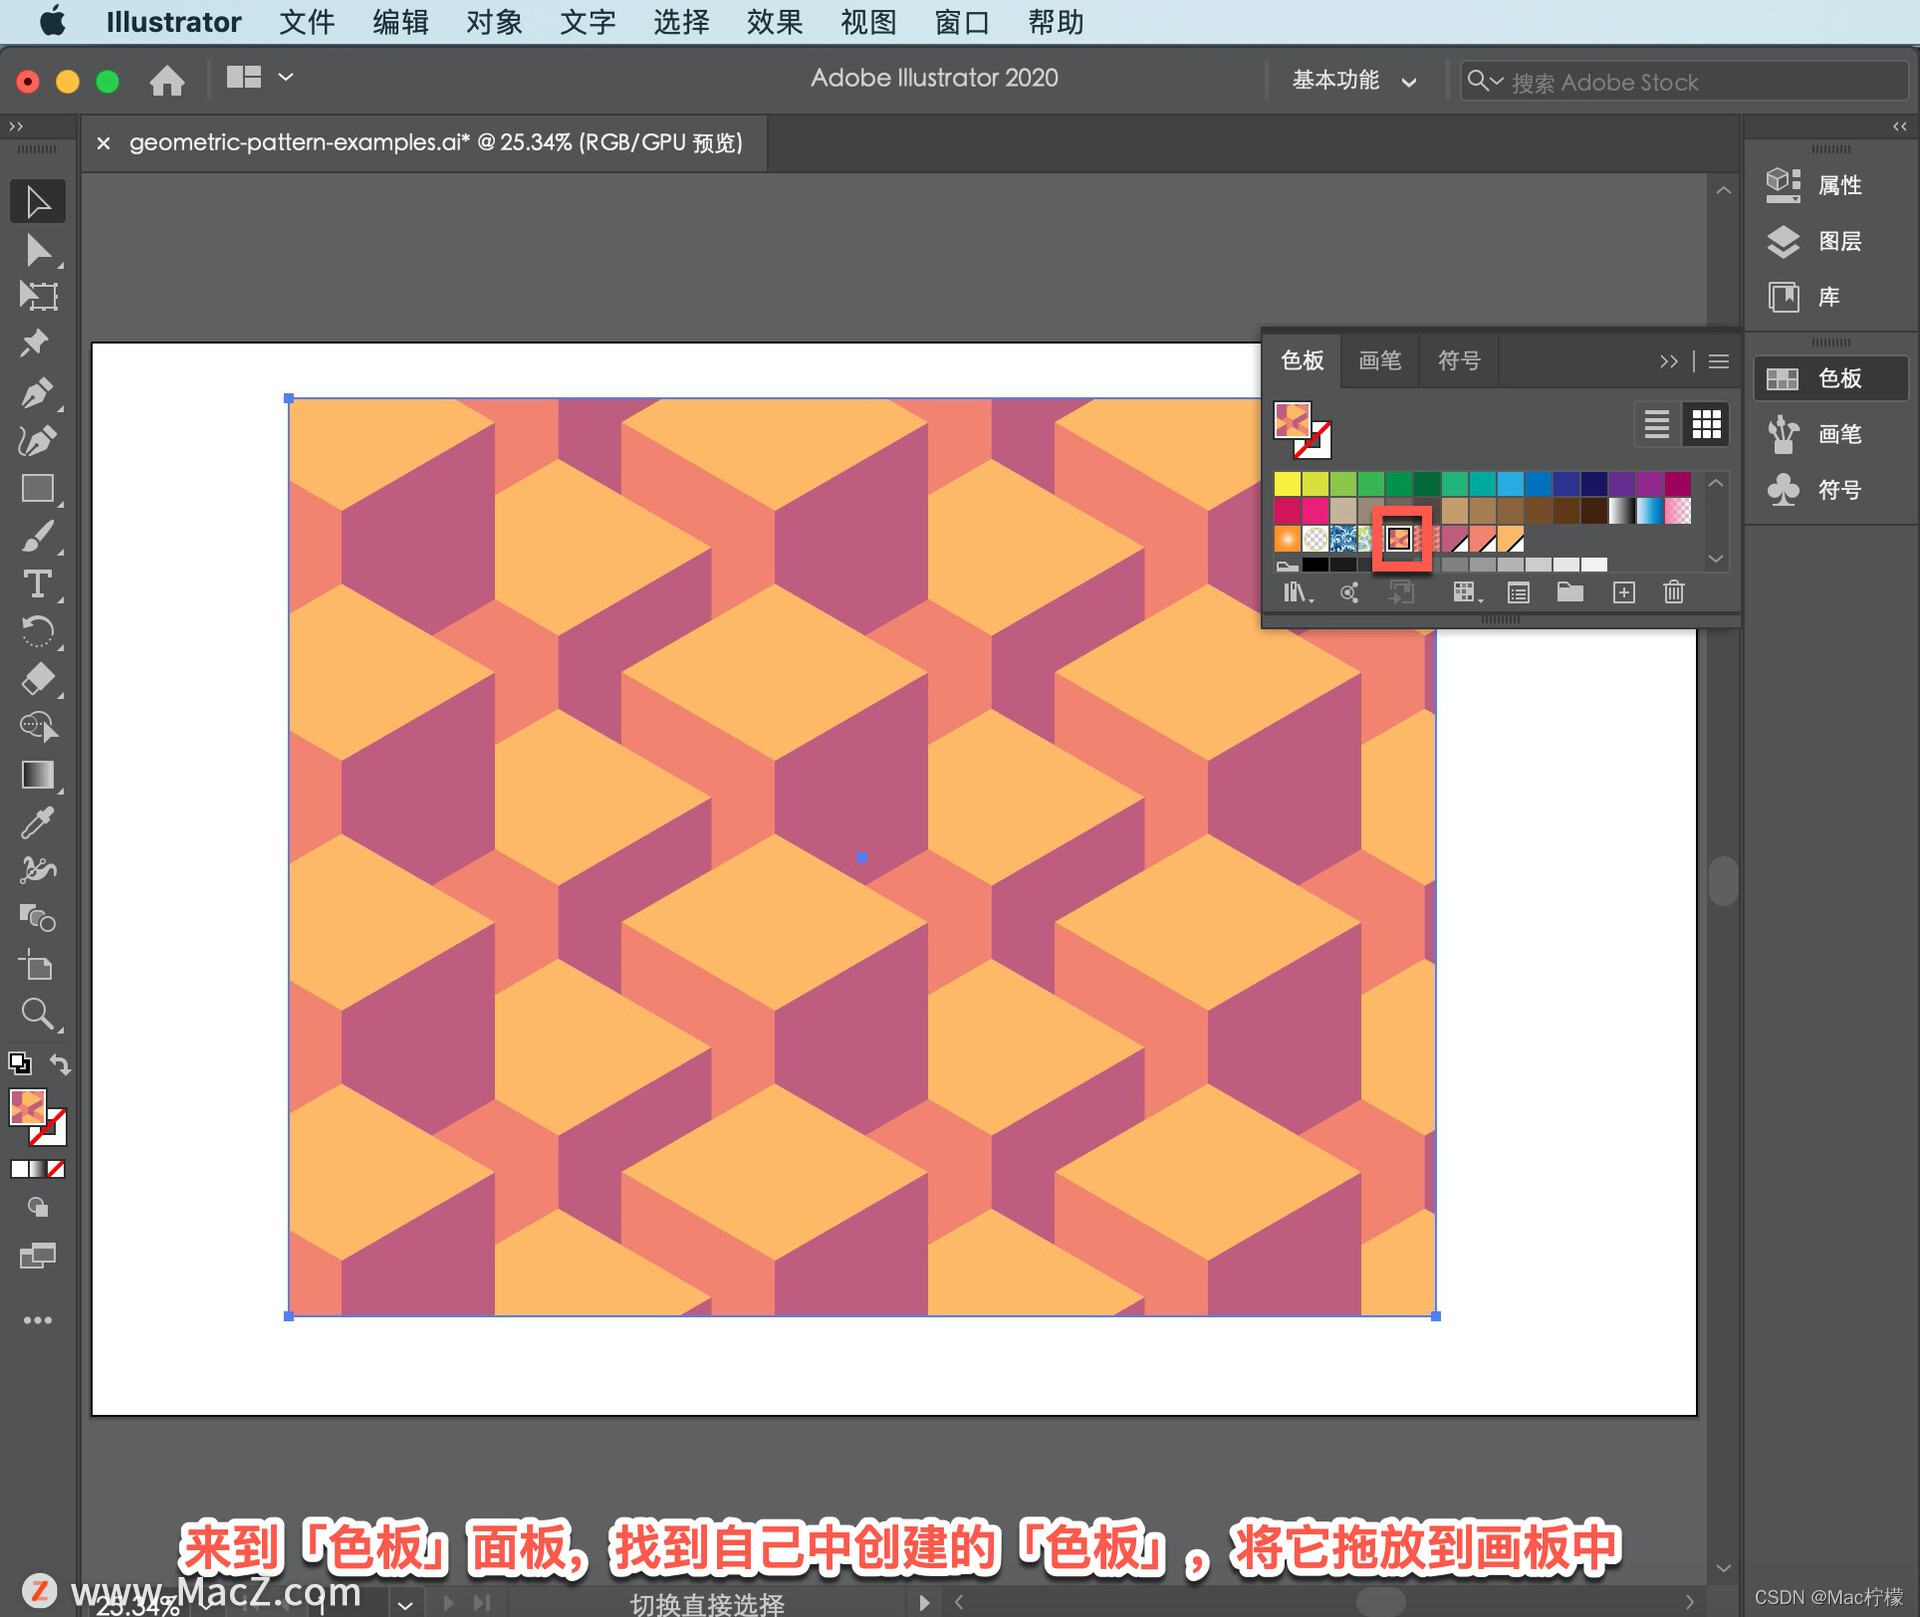1920x1617 pixels.
Task: Open the Swatch Libraries menu icon
Action: tap(1296, 593)
